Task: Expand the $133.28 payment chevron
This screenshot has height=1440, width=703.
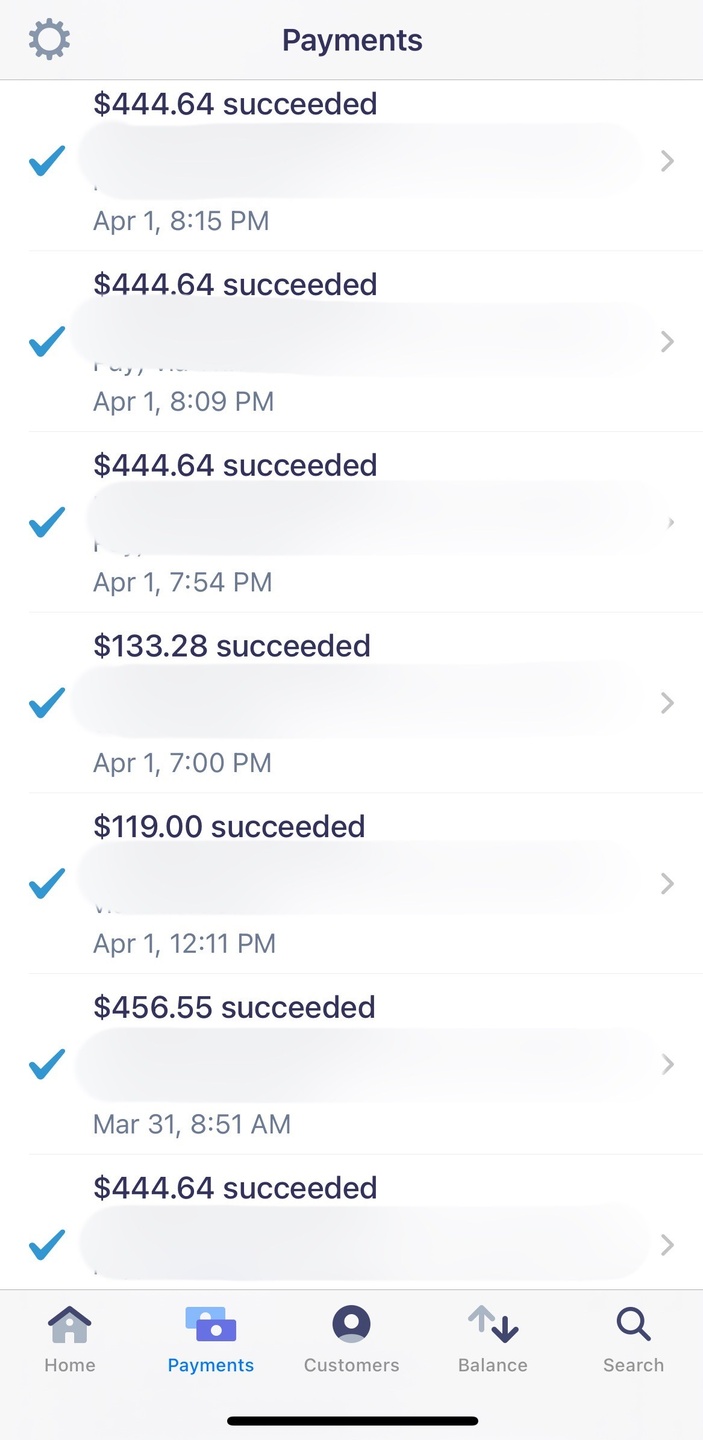Action: pos(667,703)
